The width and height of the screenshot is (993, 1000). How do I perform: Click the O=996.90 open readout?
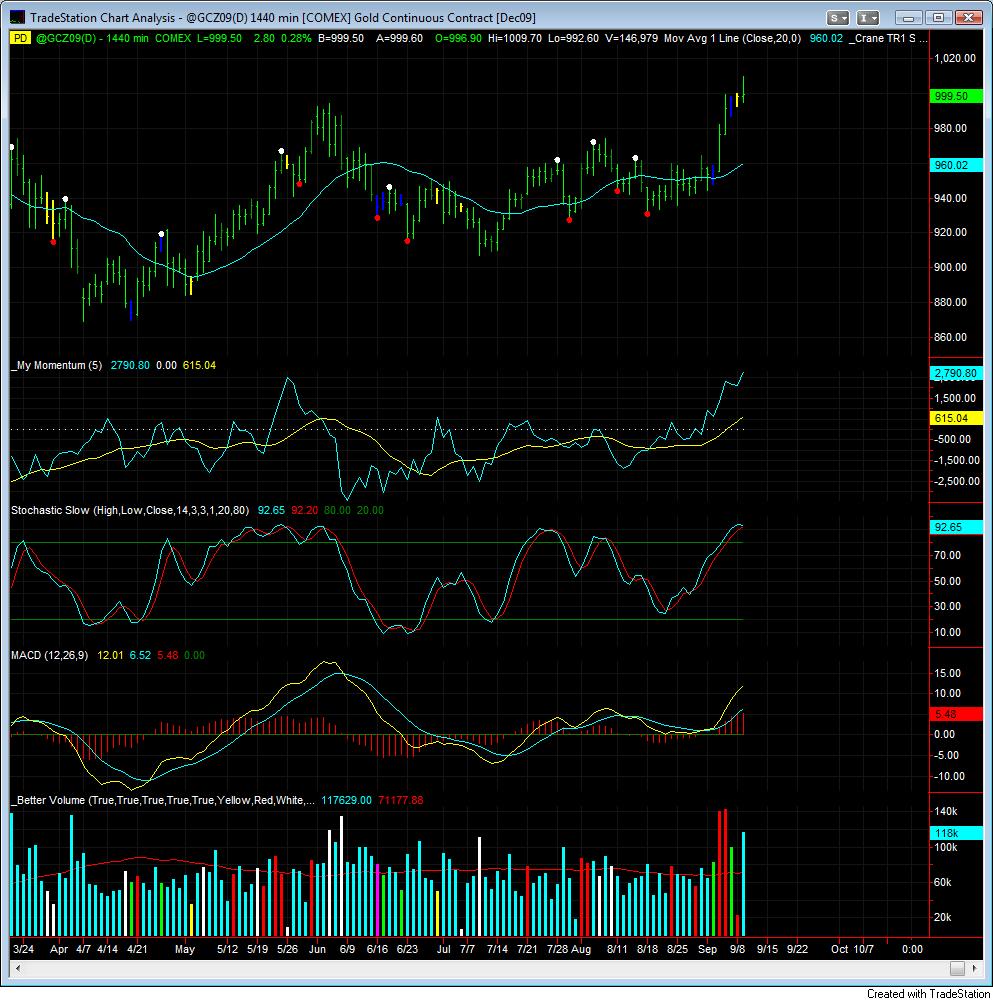[x=459, y=38]
